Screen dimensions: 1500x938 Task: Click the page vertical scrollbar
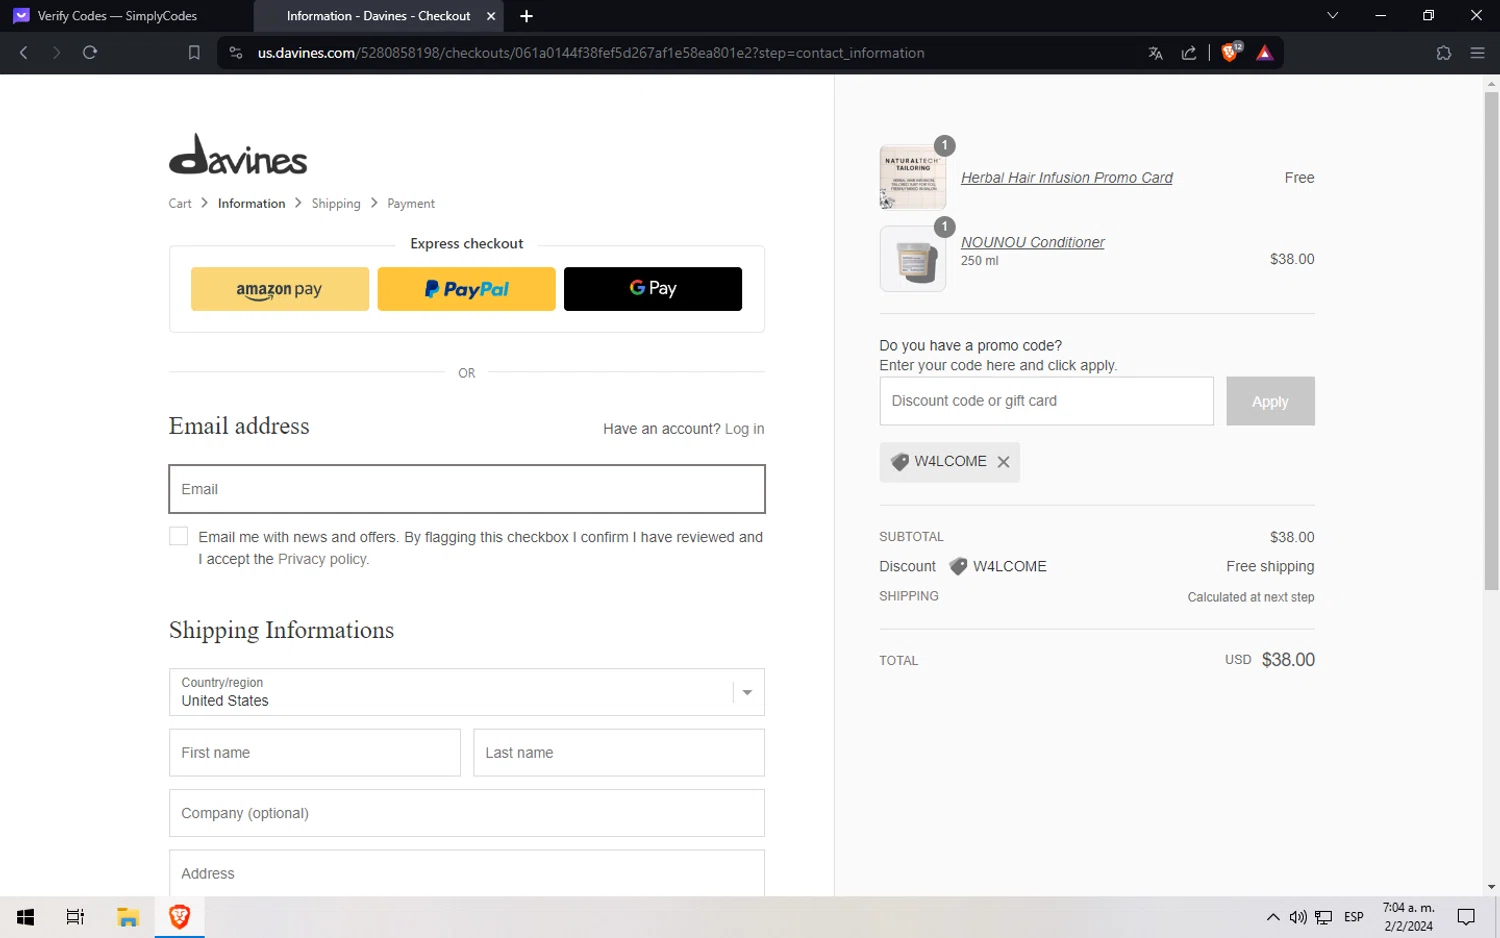[1491, 340]
